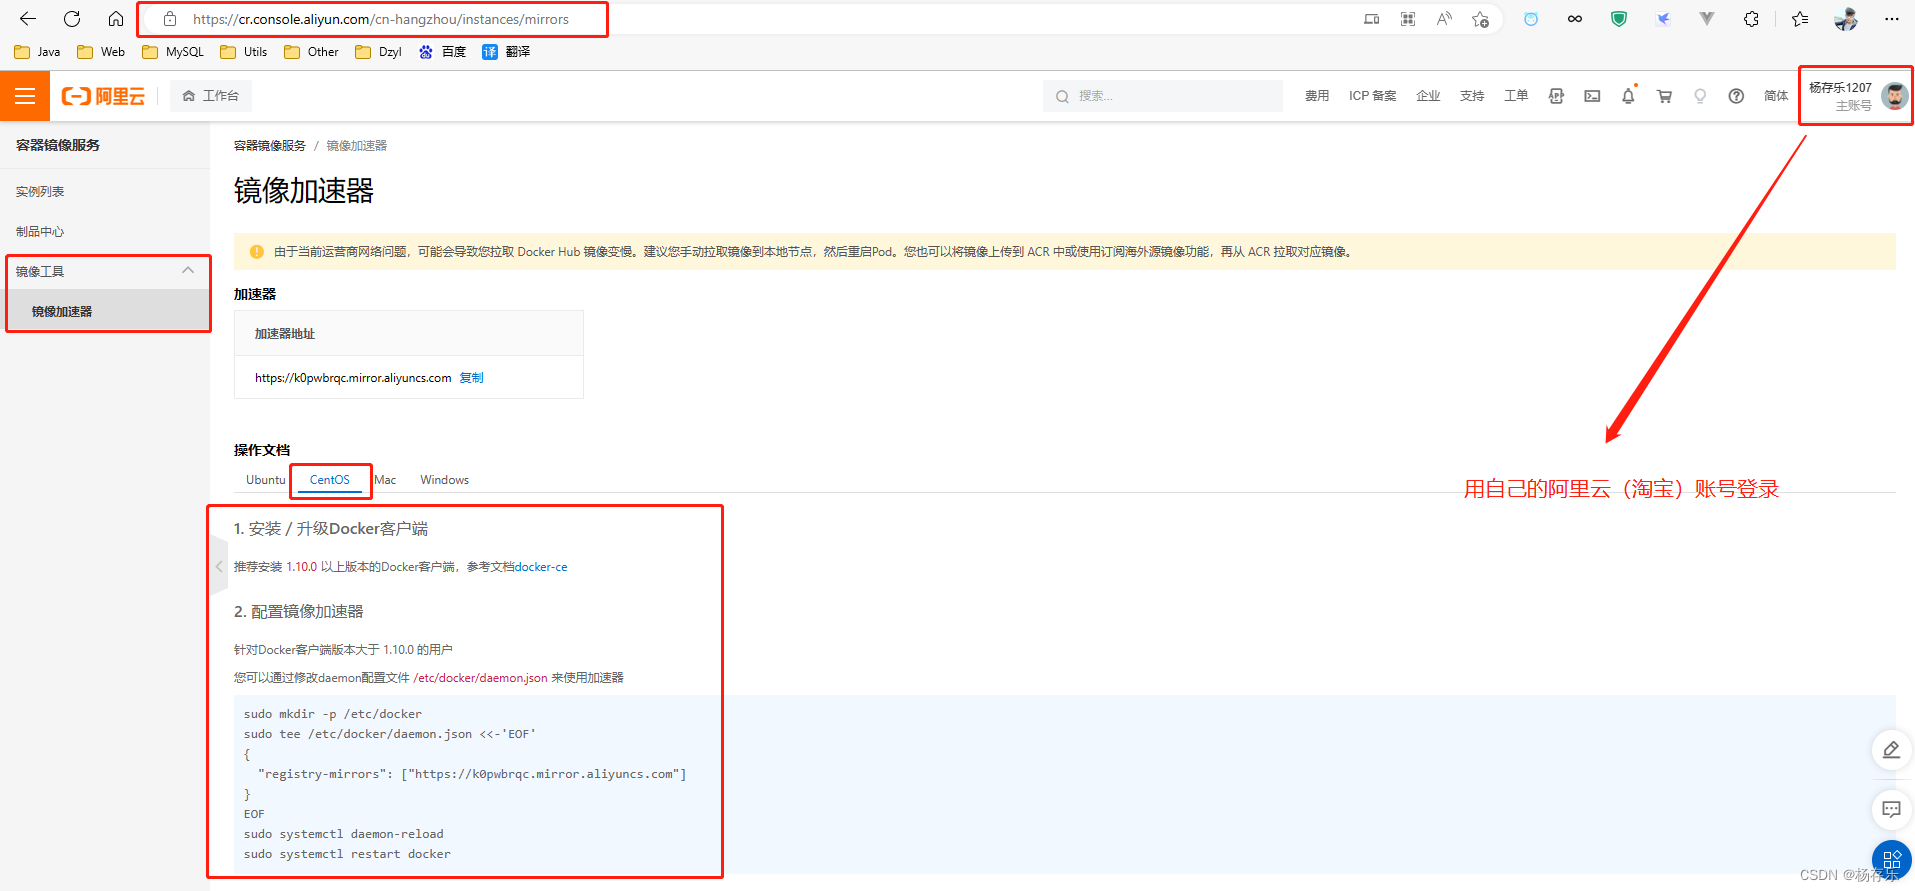The image size is (1915, 891).
Task: Open the 工单 top nav item
Action: (1516, 96)
